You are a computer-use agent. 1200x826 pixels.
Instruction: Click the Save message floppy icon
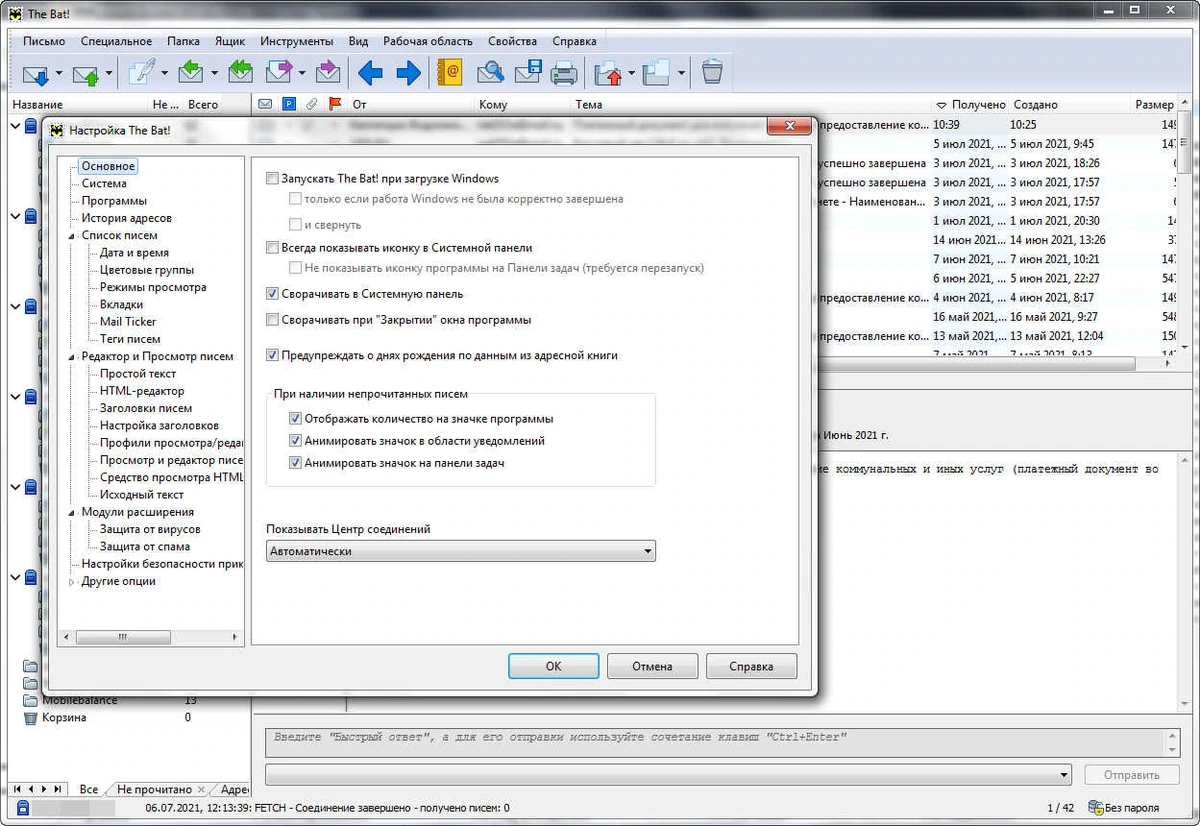(x=527, y=72)
